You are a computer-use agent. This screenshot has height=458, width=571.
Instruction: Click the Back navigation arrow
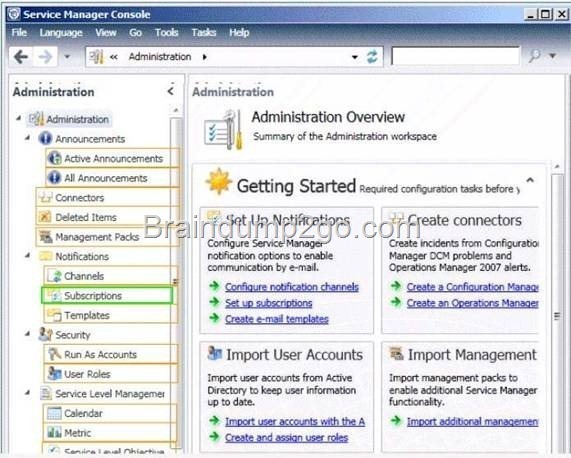click(x=21, y=57)
